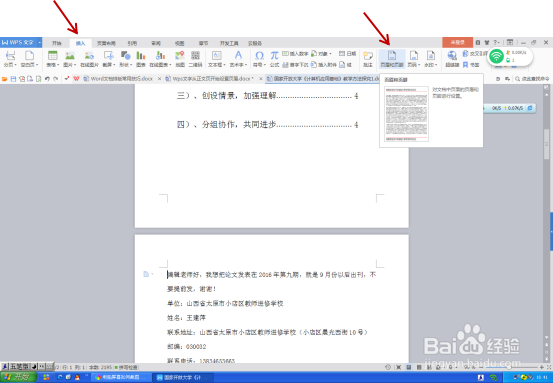The image size is (553, 383).
Task: Save the document with the floppy icon
Action: pos(13,79)
